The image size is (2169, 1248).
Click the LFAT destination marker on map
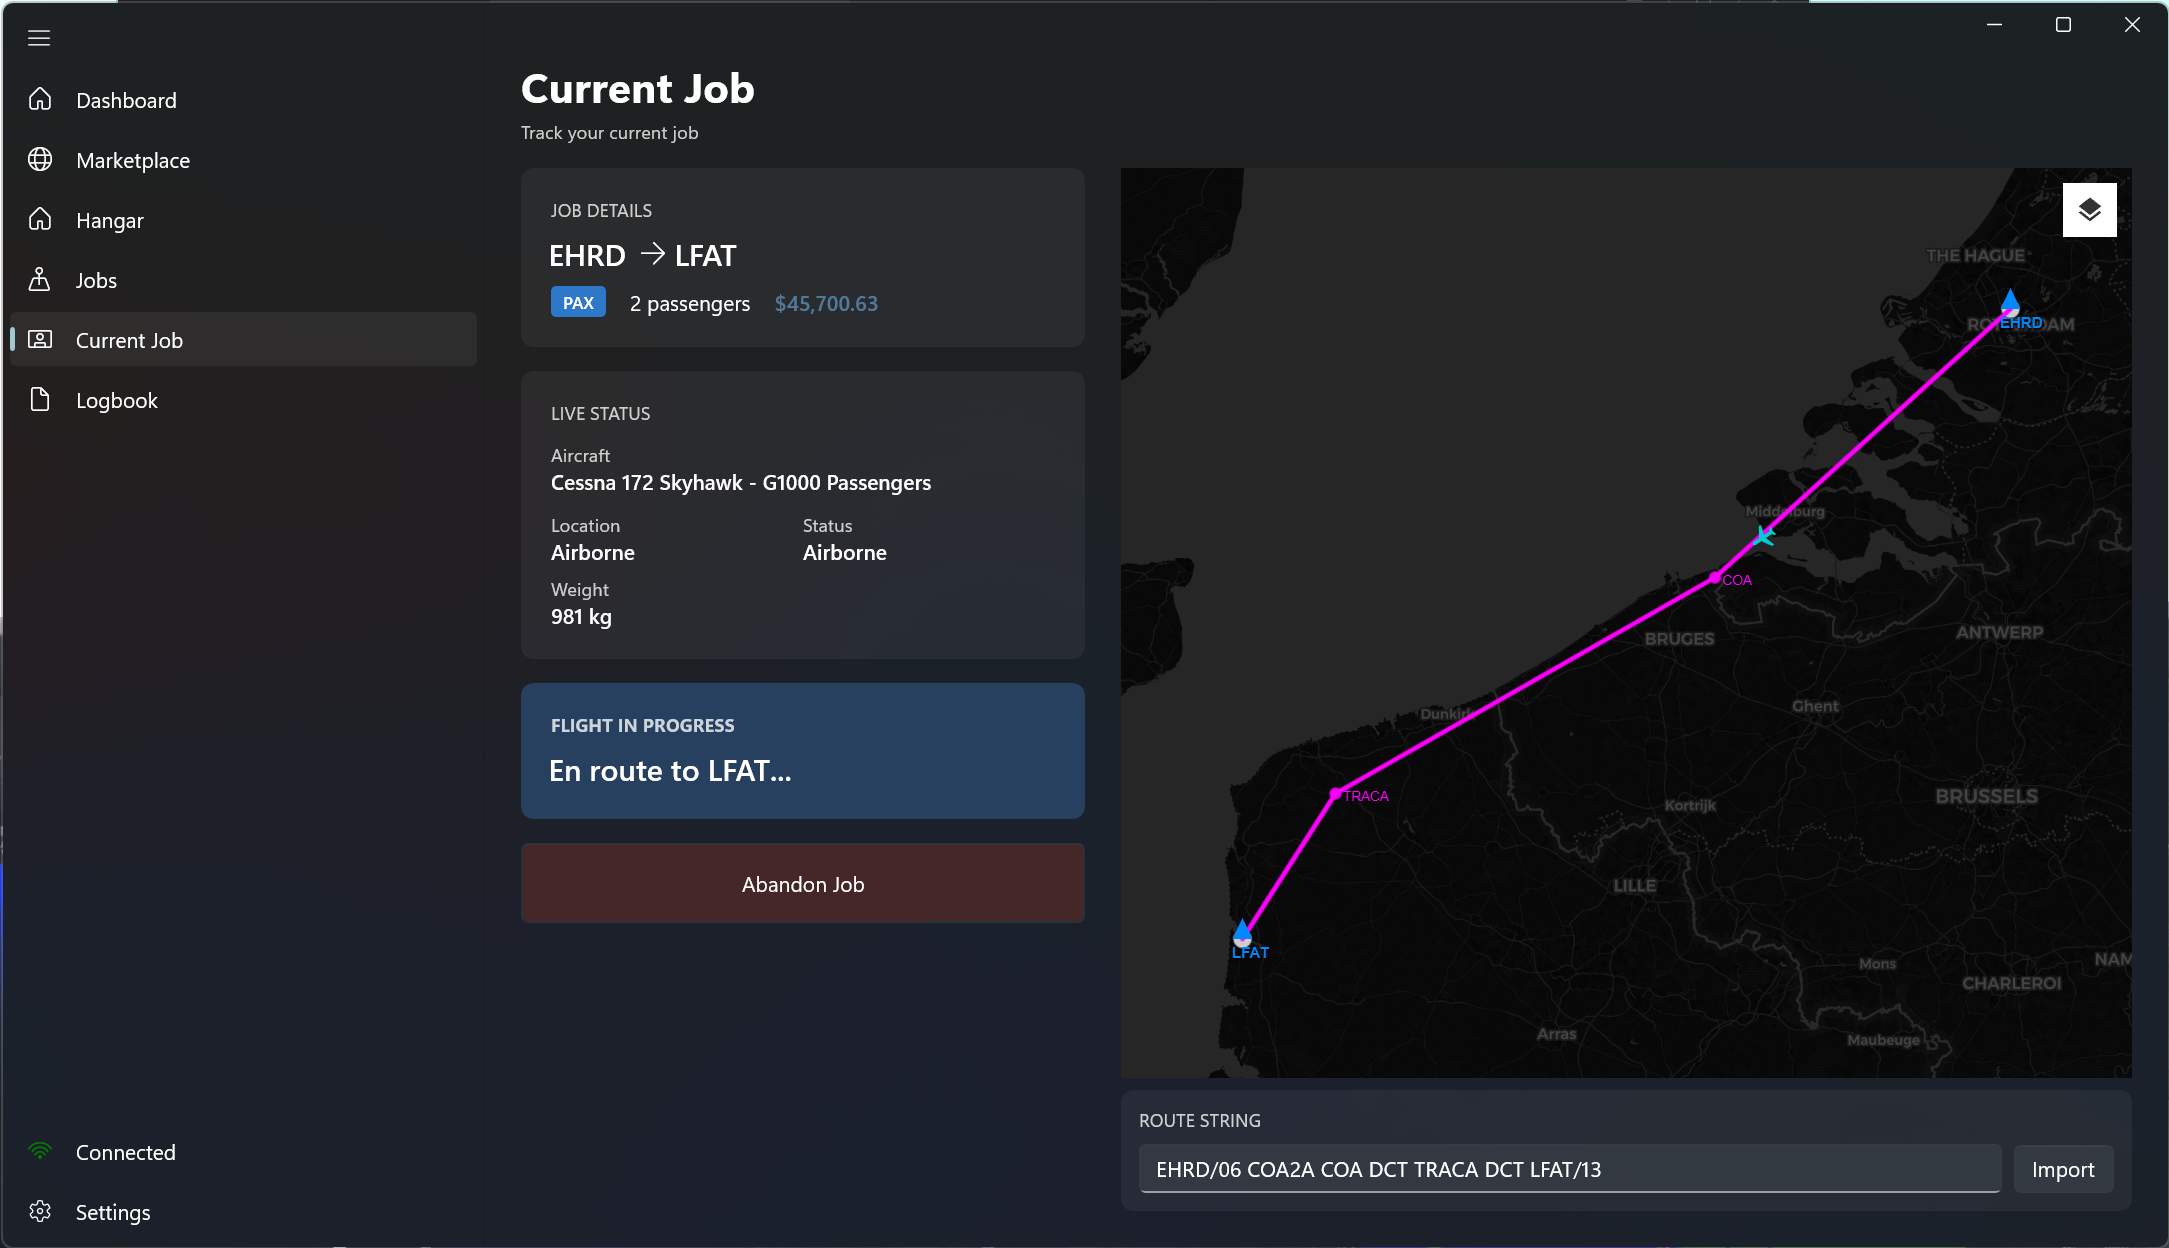coord(1242,933)
